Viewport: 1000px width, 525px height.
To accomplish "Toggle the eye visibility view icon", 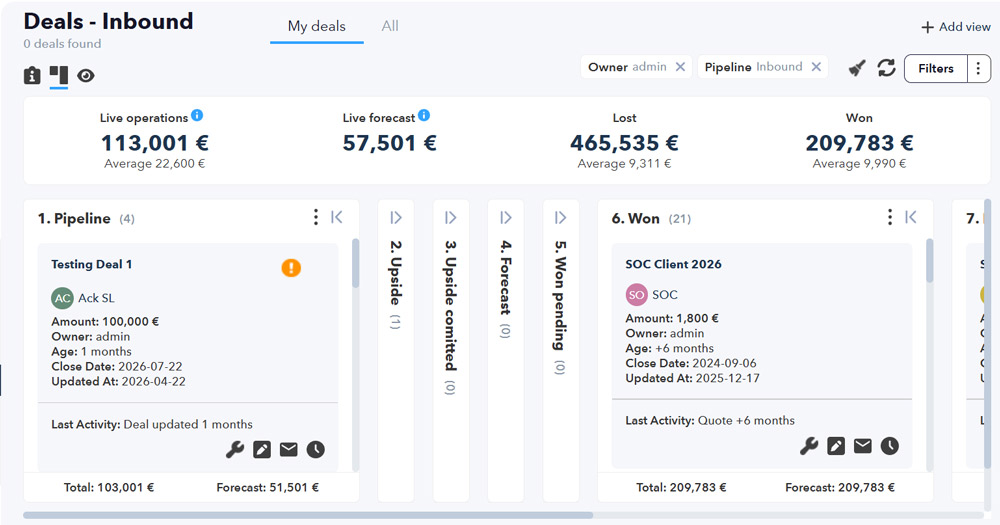I will [x=85, y=76].
